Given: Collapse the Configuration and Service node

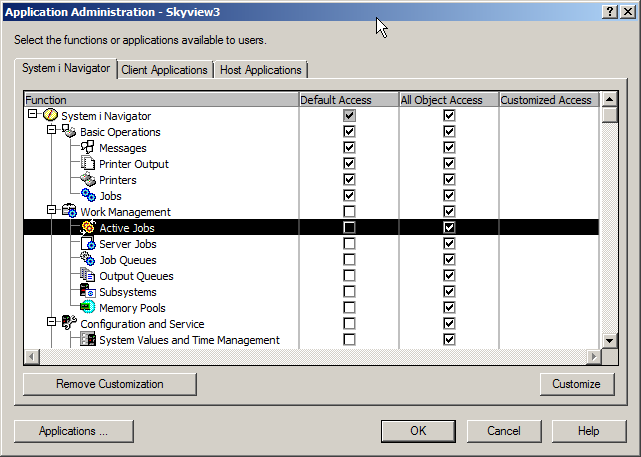Looking at the screenshot, I should point(52,322).
